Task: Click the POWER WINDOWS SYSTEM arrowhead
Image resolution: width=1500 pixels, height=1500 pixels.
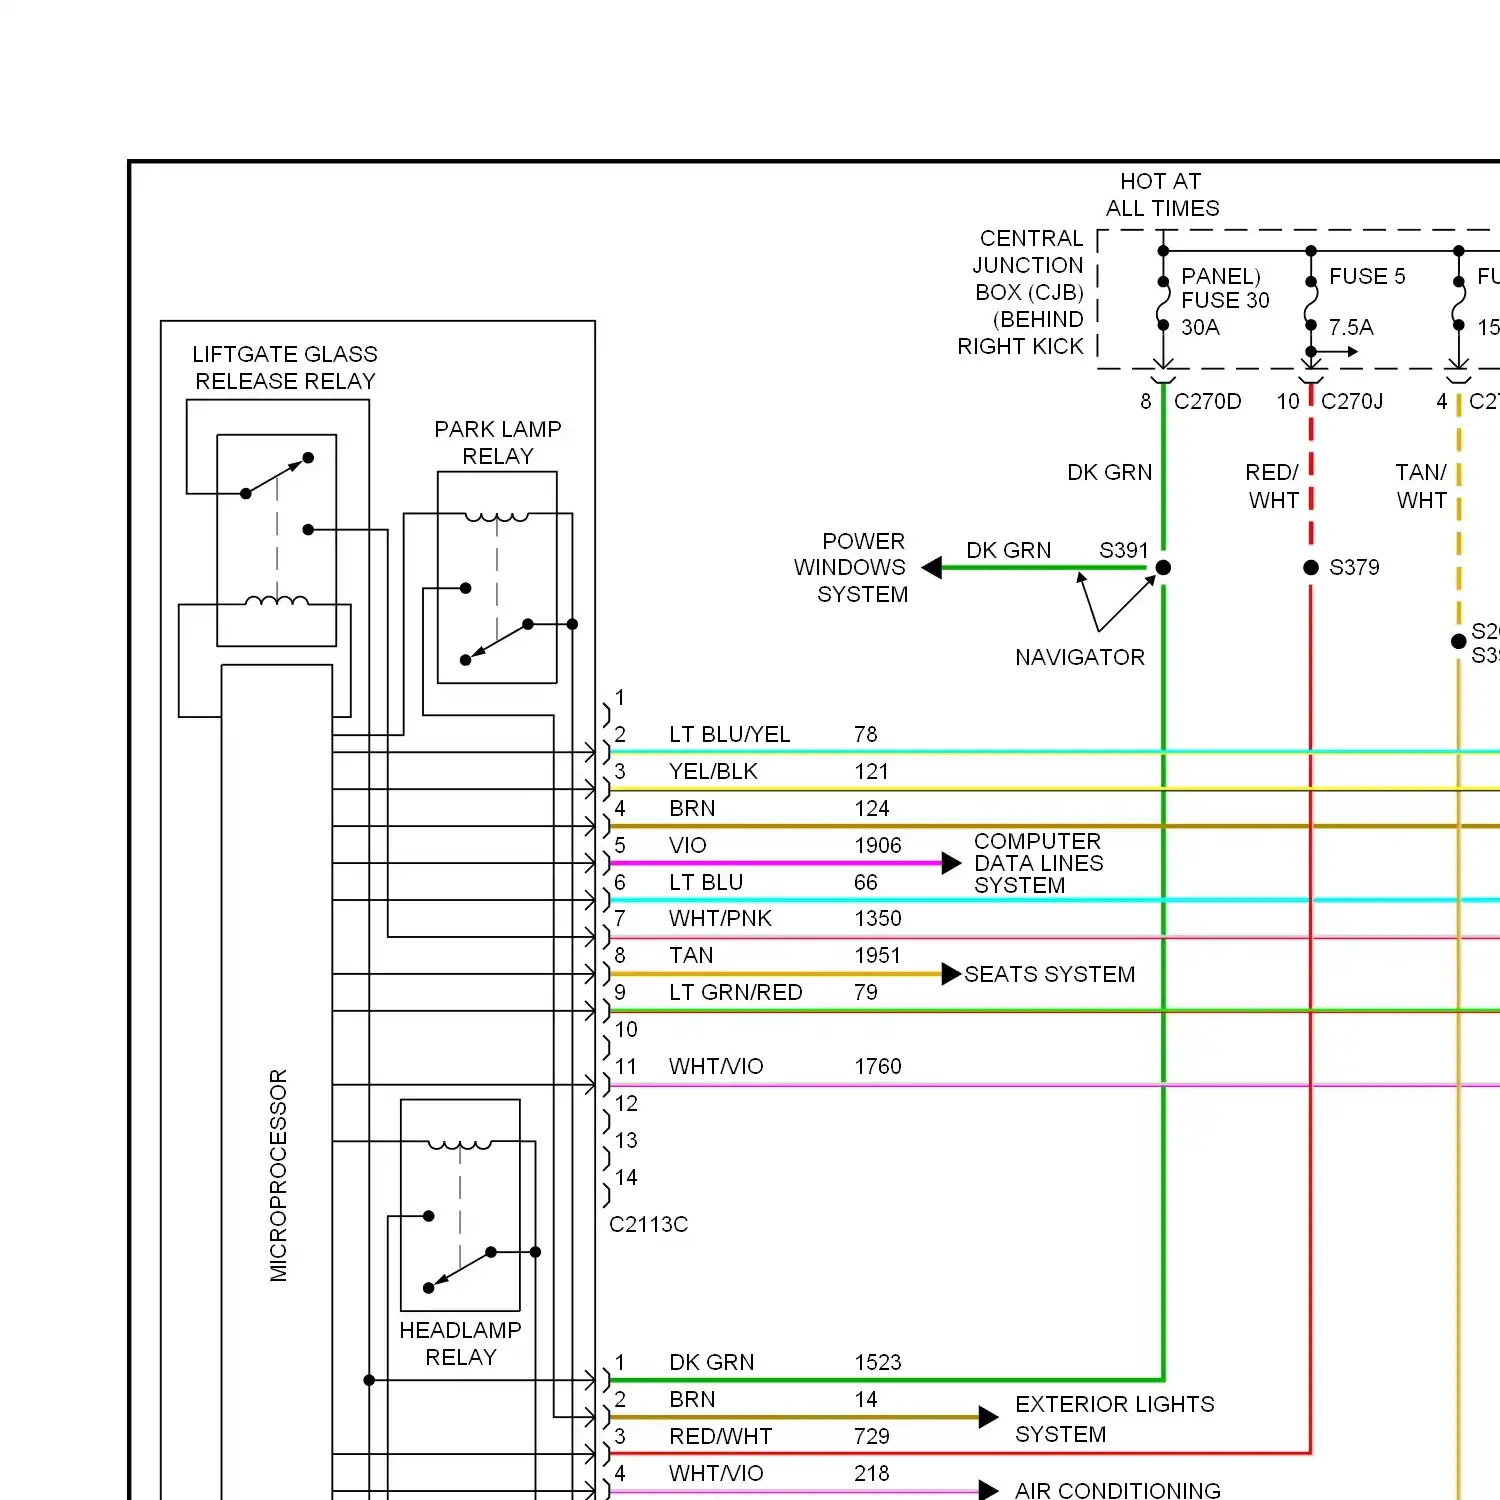Action: 931,568
